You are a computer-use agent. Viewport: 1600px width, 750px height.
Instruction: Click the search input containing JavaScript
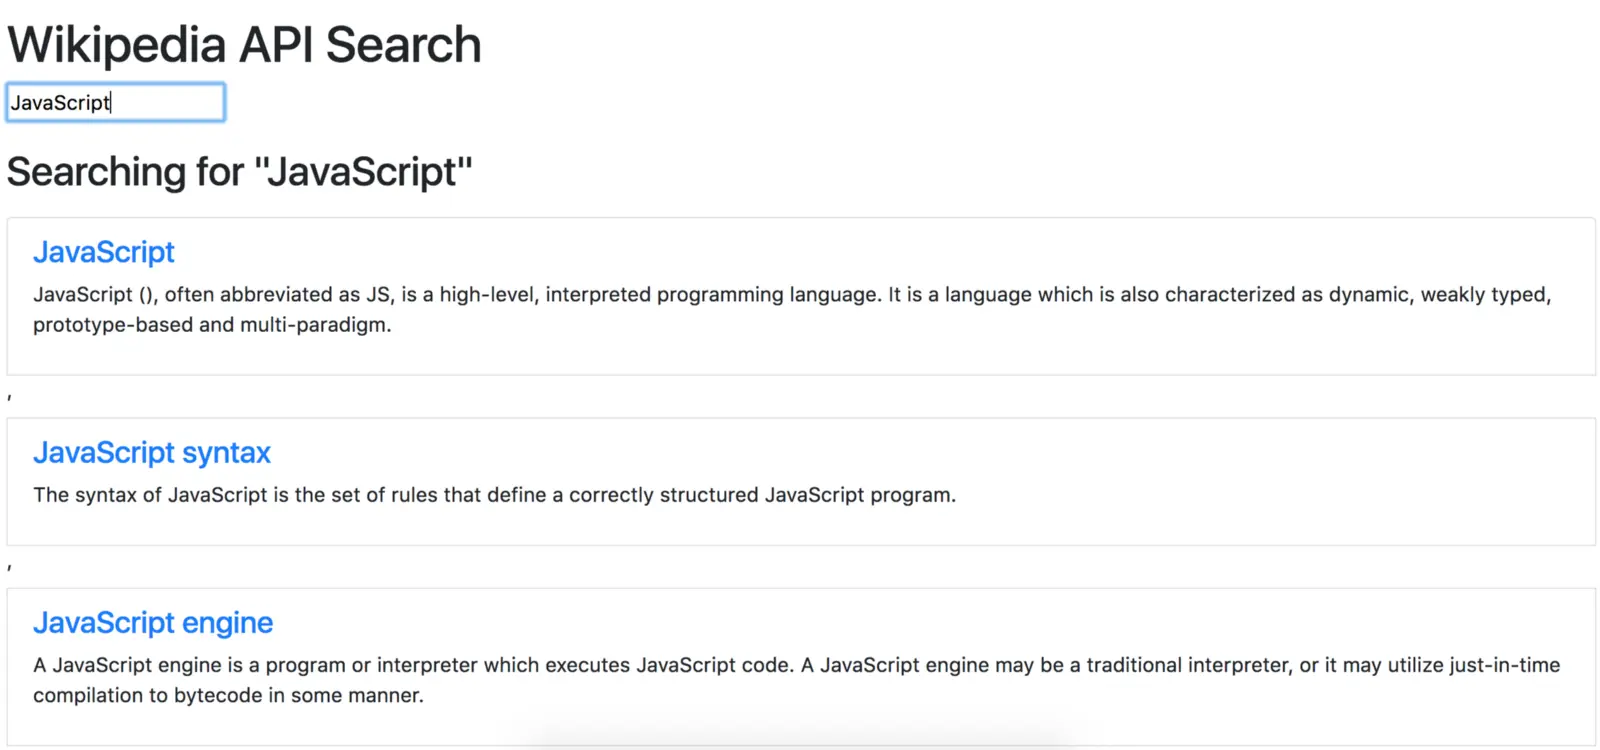[115, 103]
